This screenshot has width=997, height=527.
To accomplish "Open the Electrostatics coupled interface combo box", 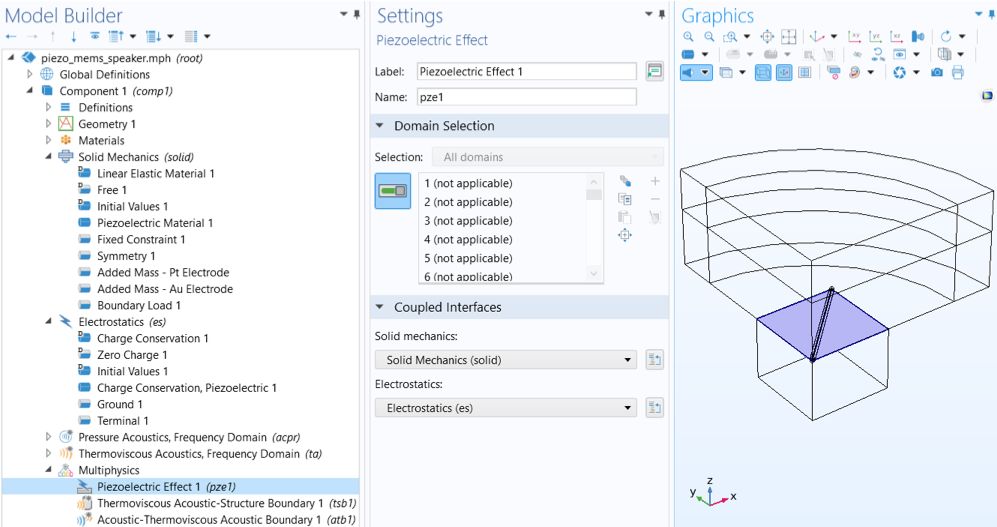I will [x=628, y=408].
